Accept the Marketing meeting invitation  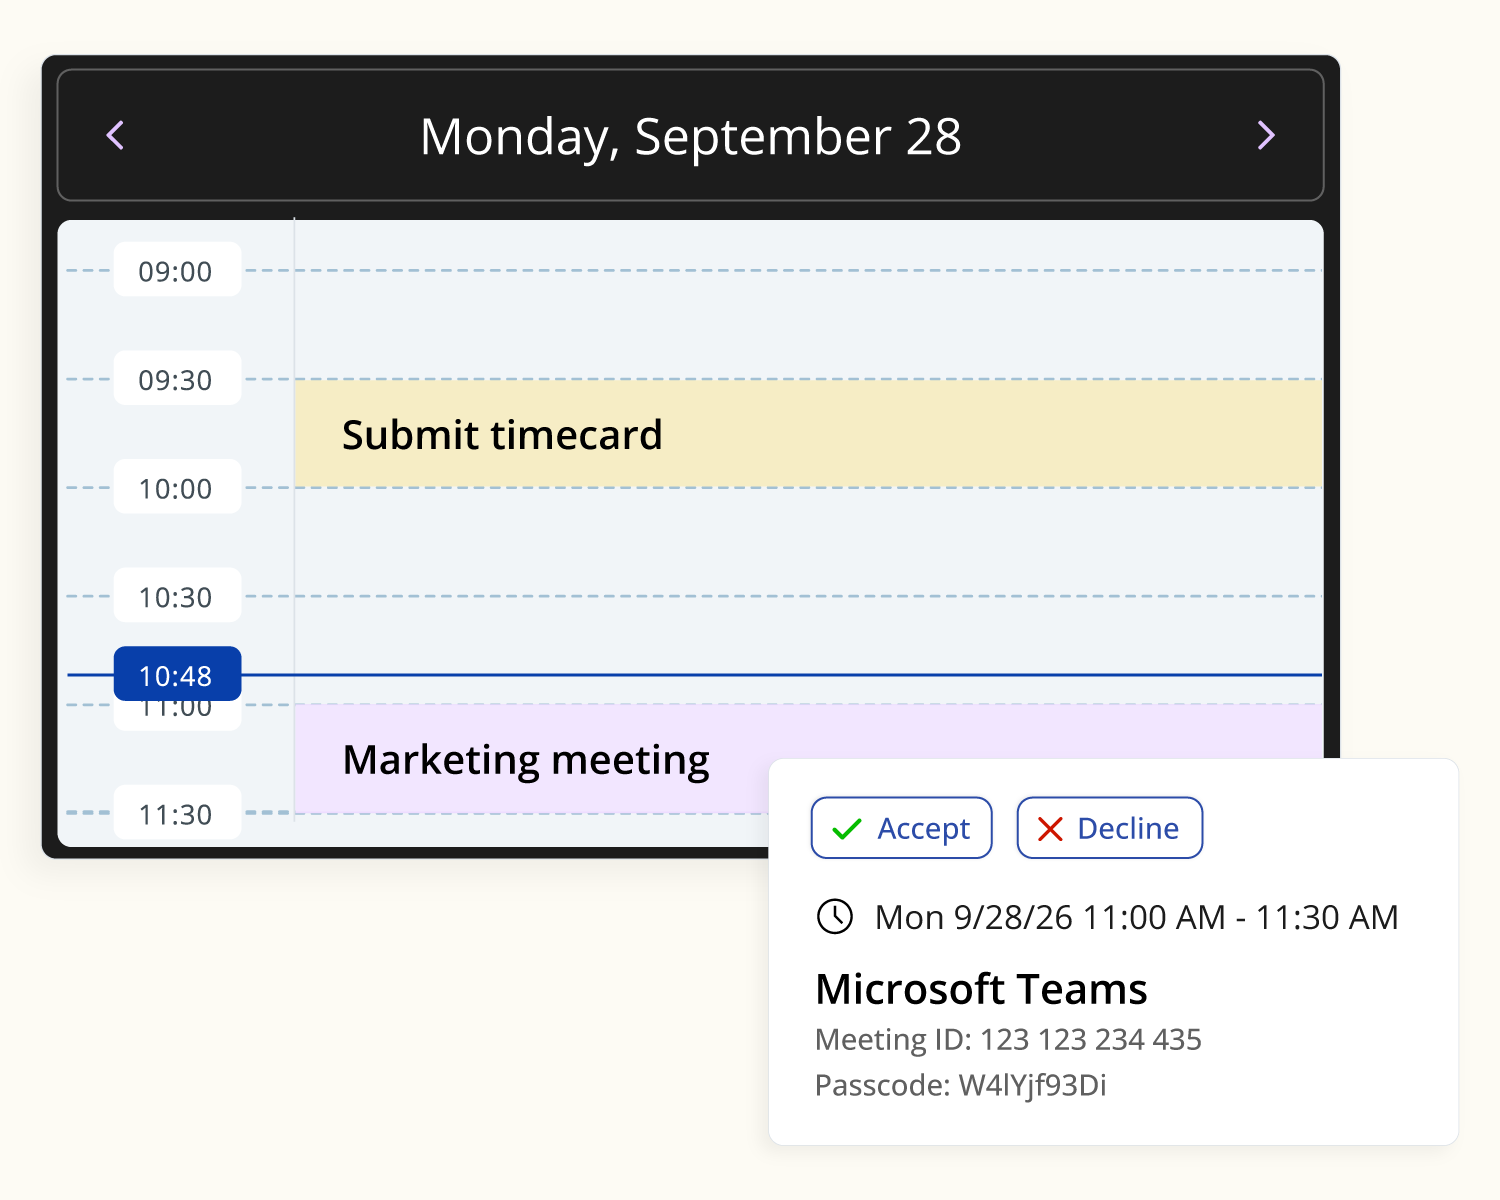pyautogui.click(x=901, y=828)
